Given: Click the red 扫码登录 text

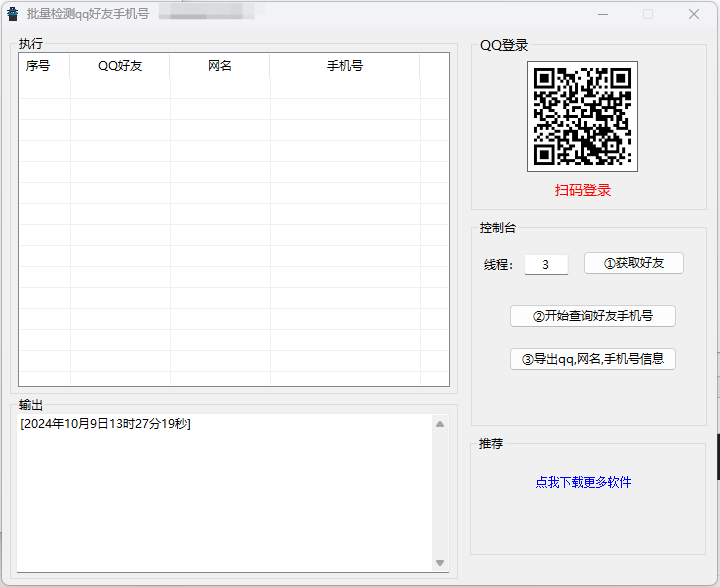Looking at the screenshot, I should click(x=582, y=190).
